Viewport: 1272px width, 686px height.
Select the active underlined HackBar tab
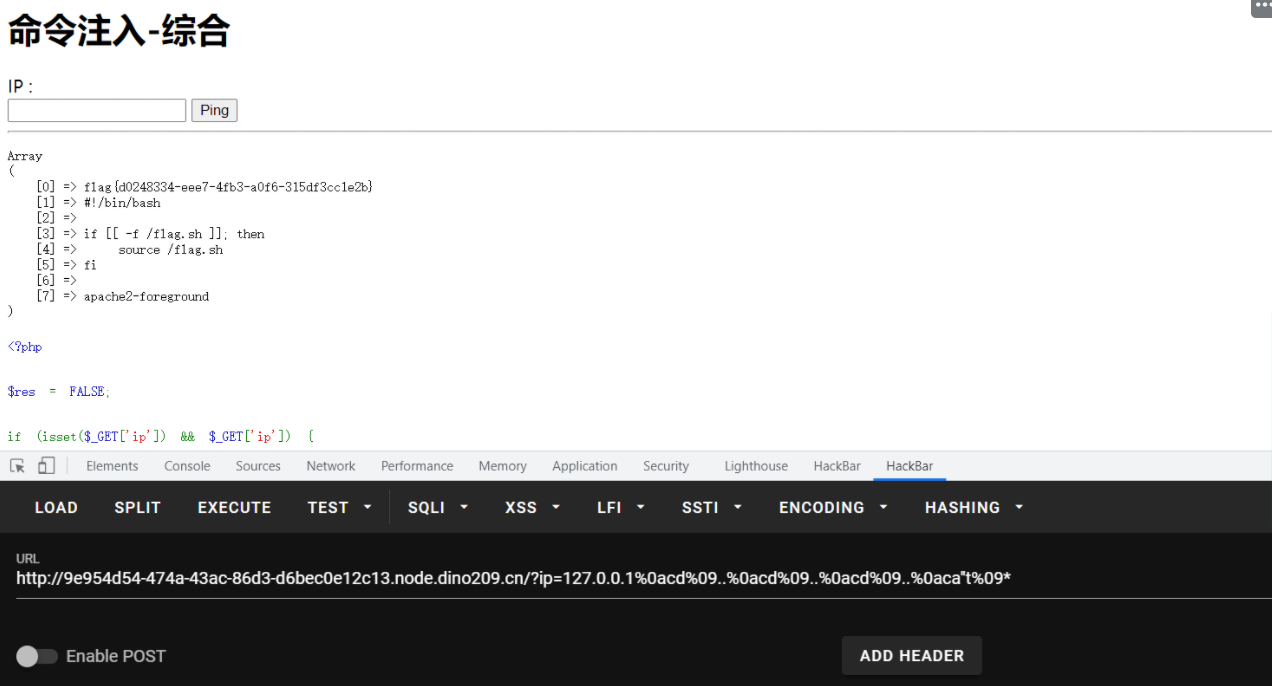909,466
